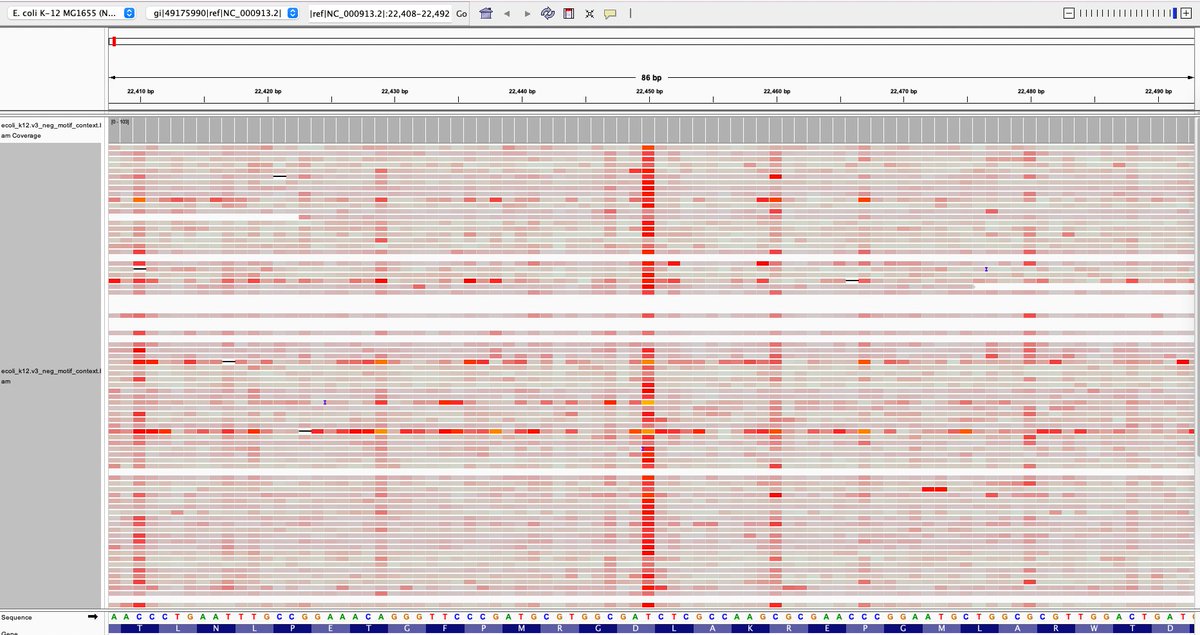Screen dimensions: 1200x635
Task: Click the 22,460 bp ruler label
Action: (x=776, y=91)
